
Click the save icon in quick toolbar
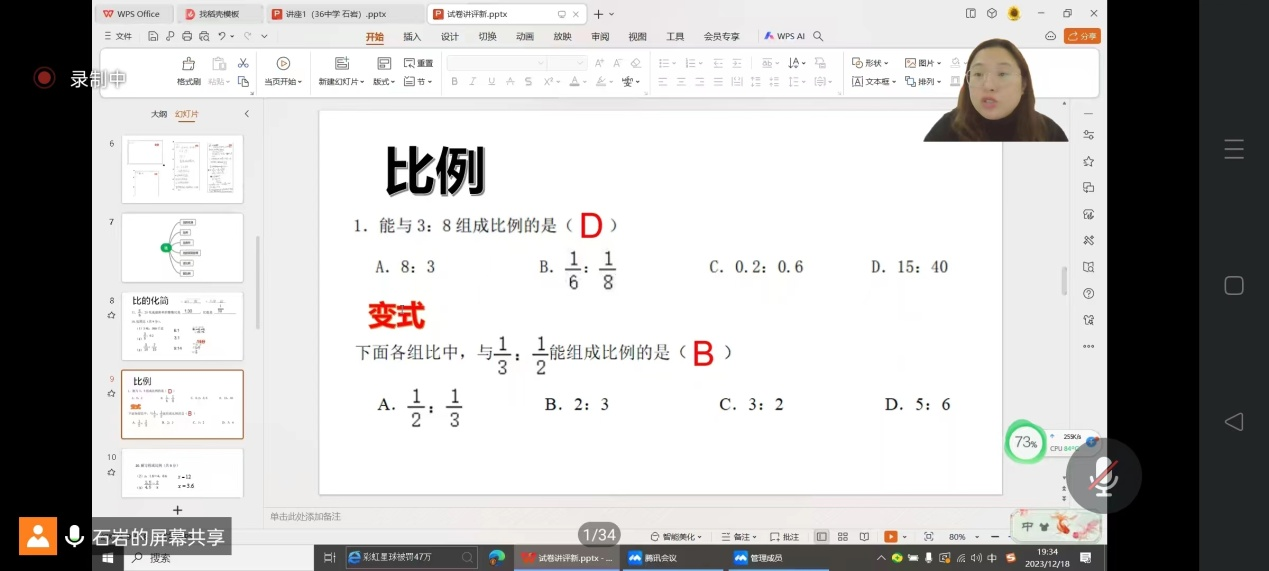[153, 36]
